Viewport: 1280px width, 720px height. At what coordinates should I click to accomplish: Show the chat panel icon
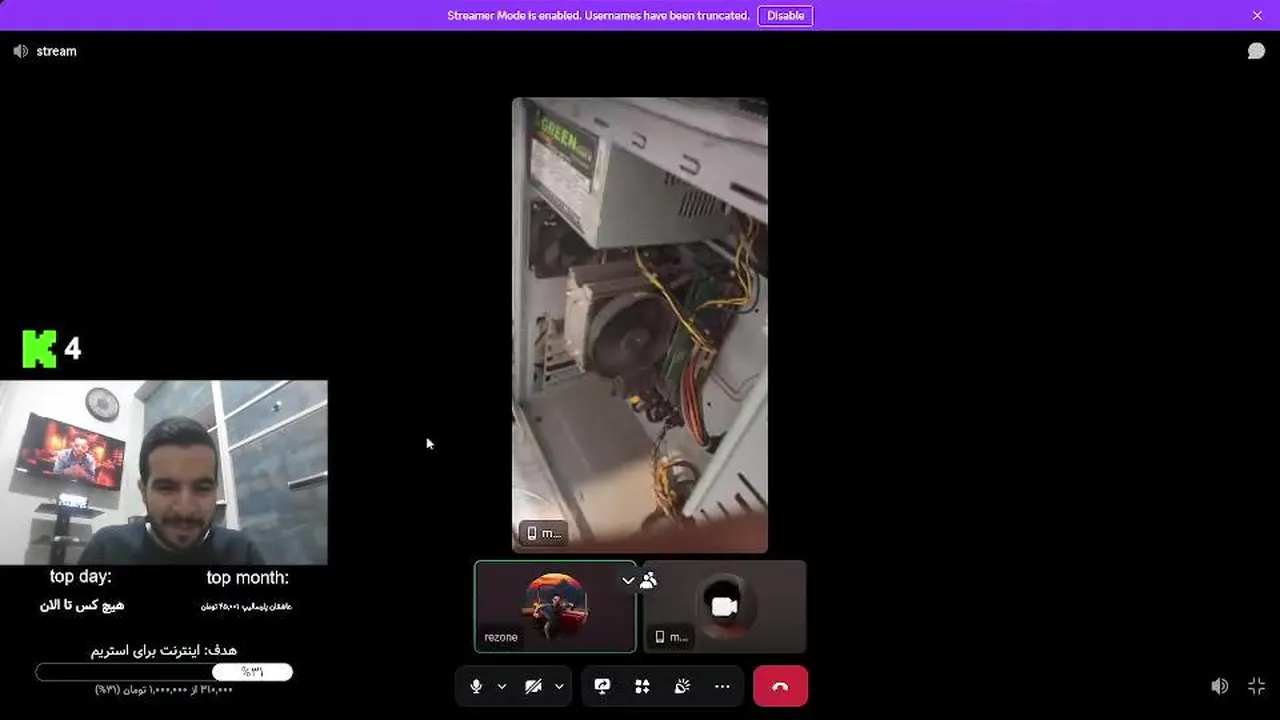tap(1256, 51)
